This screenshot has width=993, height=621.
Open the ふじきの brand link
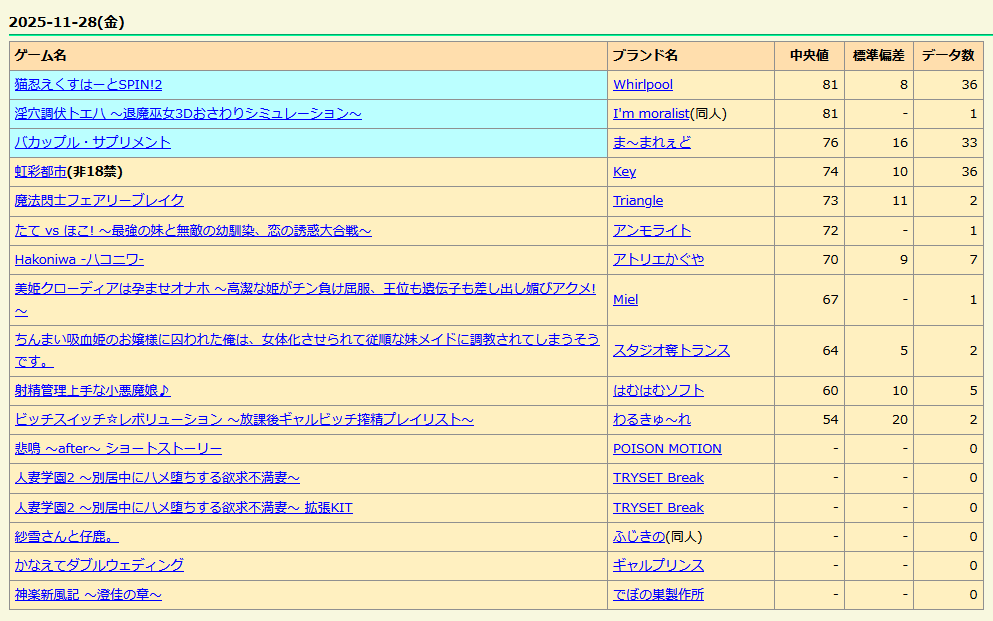[639, 536]
